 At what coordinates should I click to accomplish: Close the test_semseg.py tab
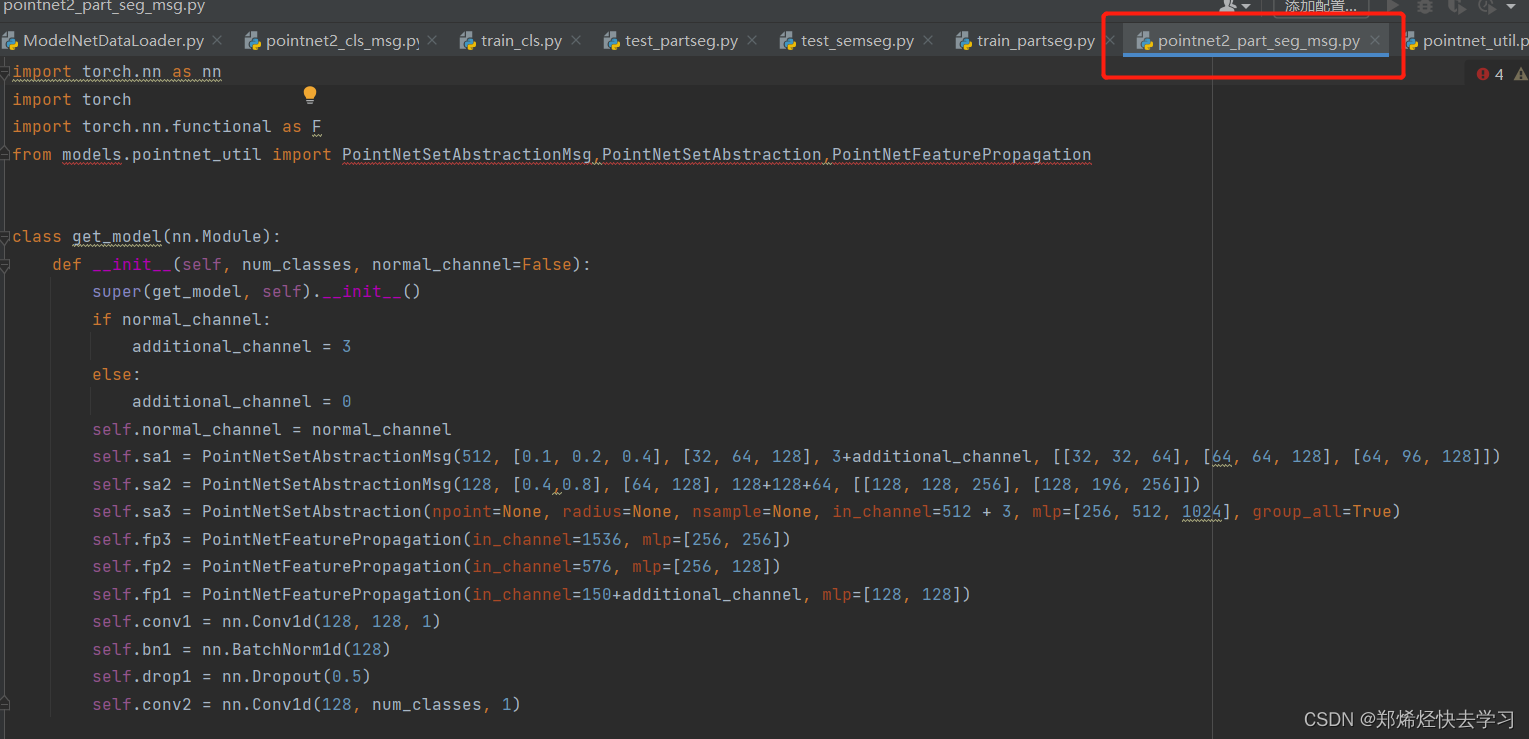(928, 41)
